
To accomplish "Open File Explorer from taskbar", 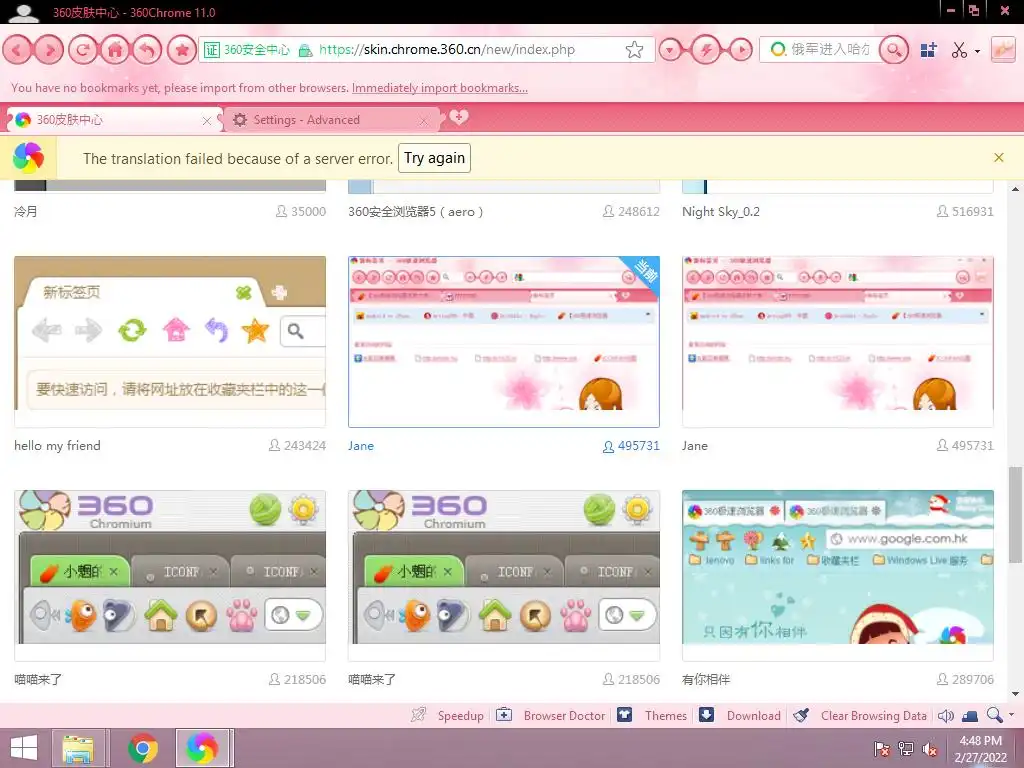I will 78,748.
